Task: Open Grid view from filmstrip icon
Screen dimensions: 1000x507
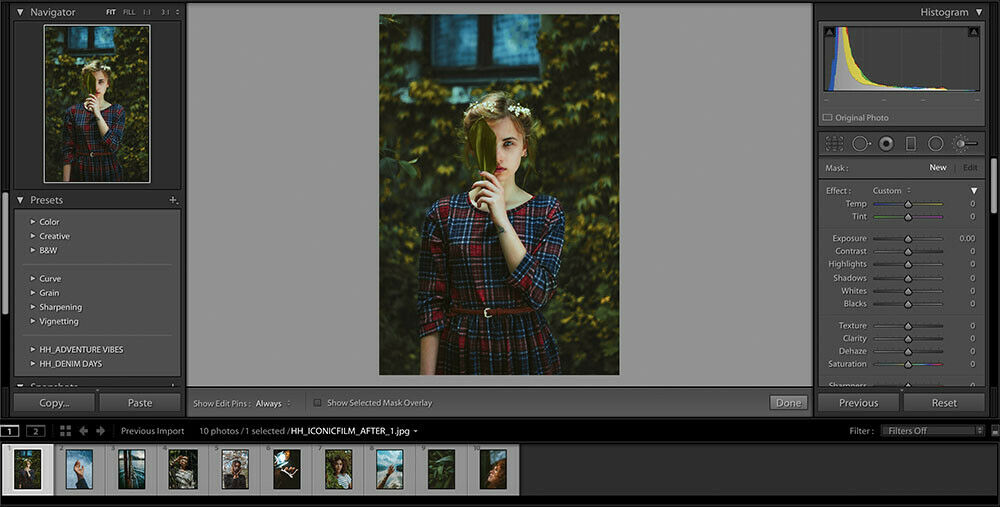Action: 65,431
